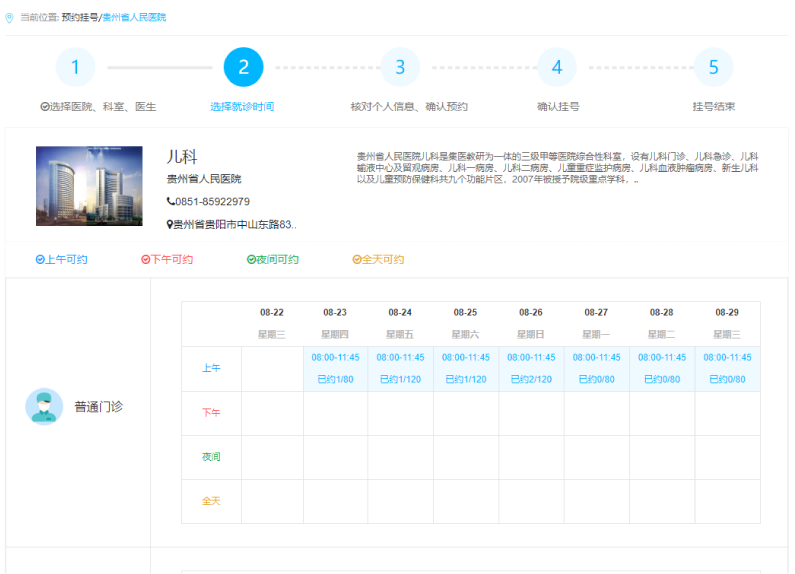Click the location pin icon
This screenshot has height=574, width=795.
[10, 18]
